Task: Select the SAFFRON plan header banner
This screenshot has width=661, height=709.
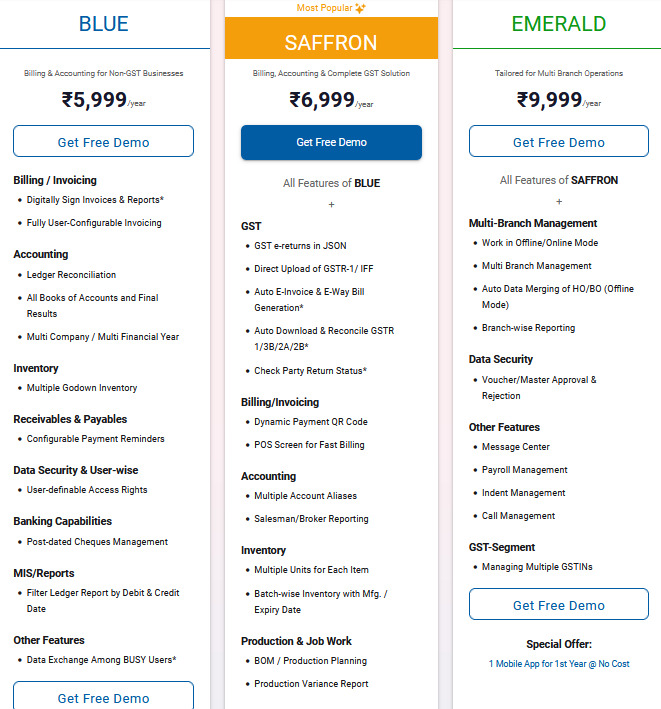Action: (331, 38)
